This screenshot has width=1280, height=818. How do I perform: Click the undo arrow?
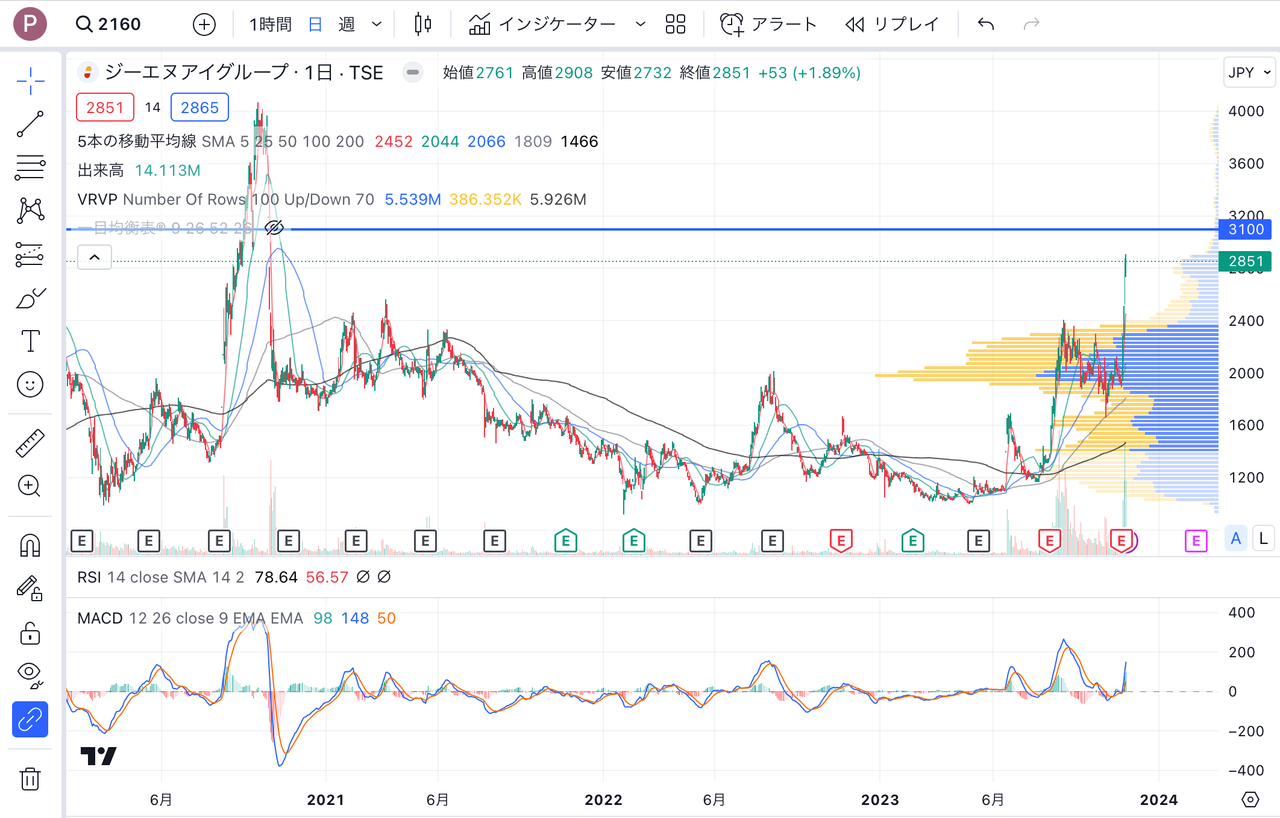(986, 24)
